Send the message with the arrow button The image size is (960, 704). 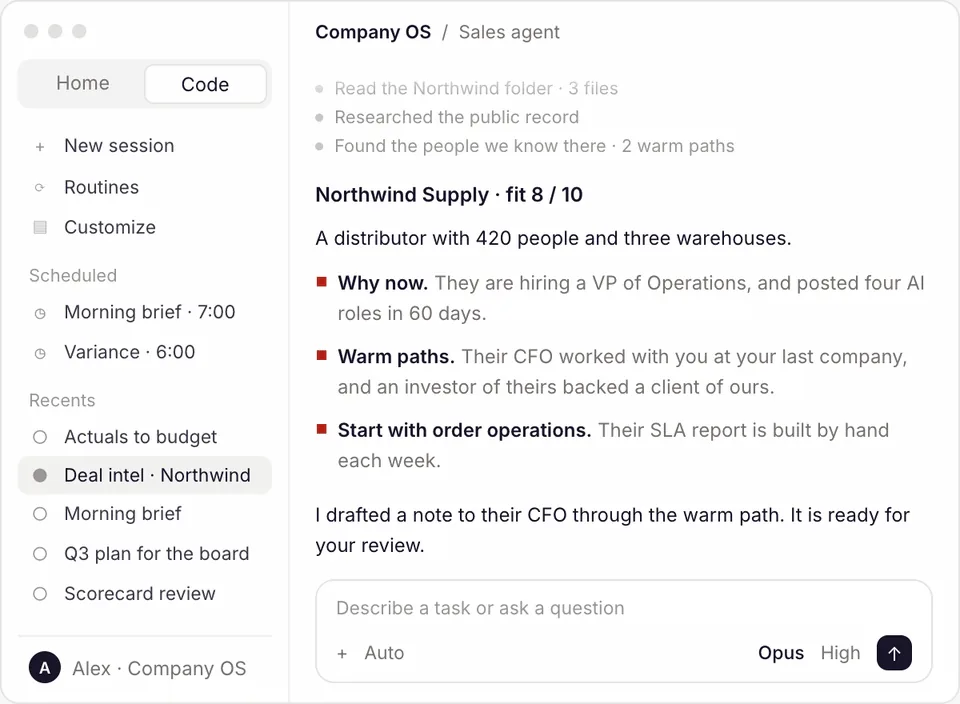tap(894, 653)
